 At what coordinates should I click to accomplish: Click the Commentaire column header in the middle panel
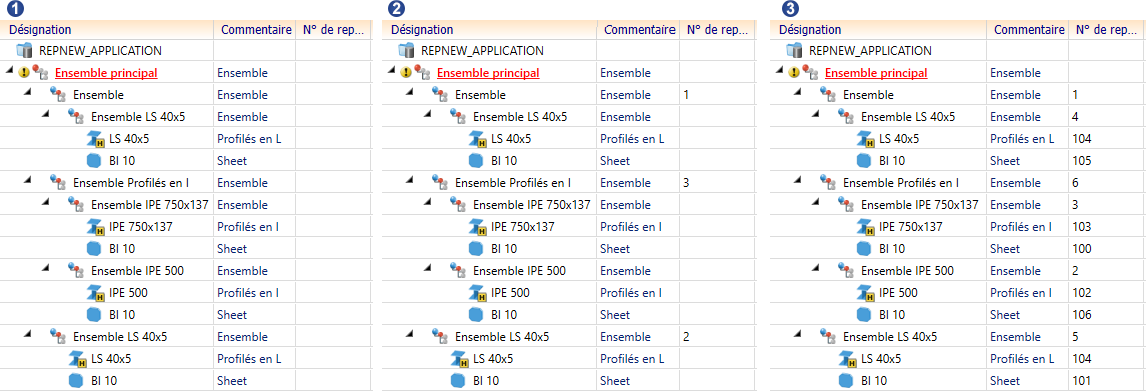coord(639,30)
